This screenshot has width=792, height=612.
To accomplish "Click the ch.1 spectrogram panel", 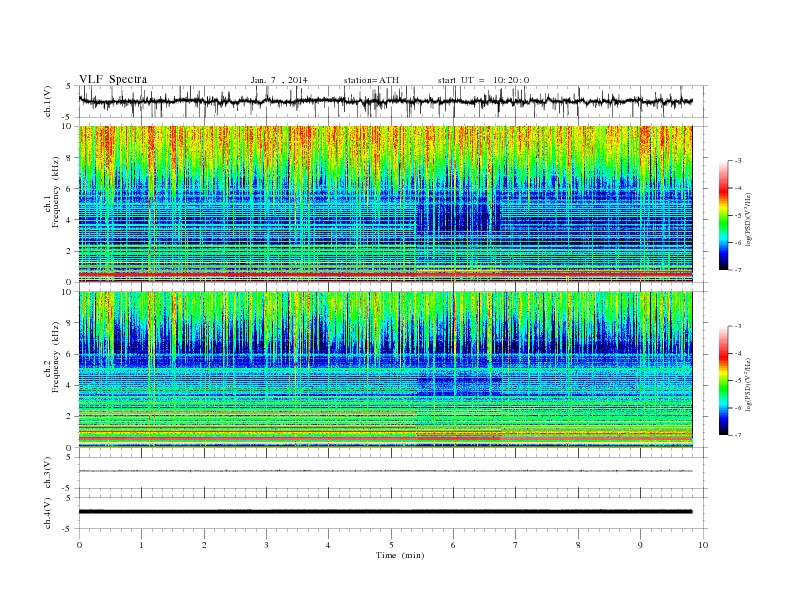I will tap(385, 204).
